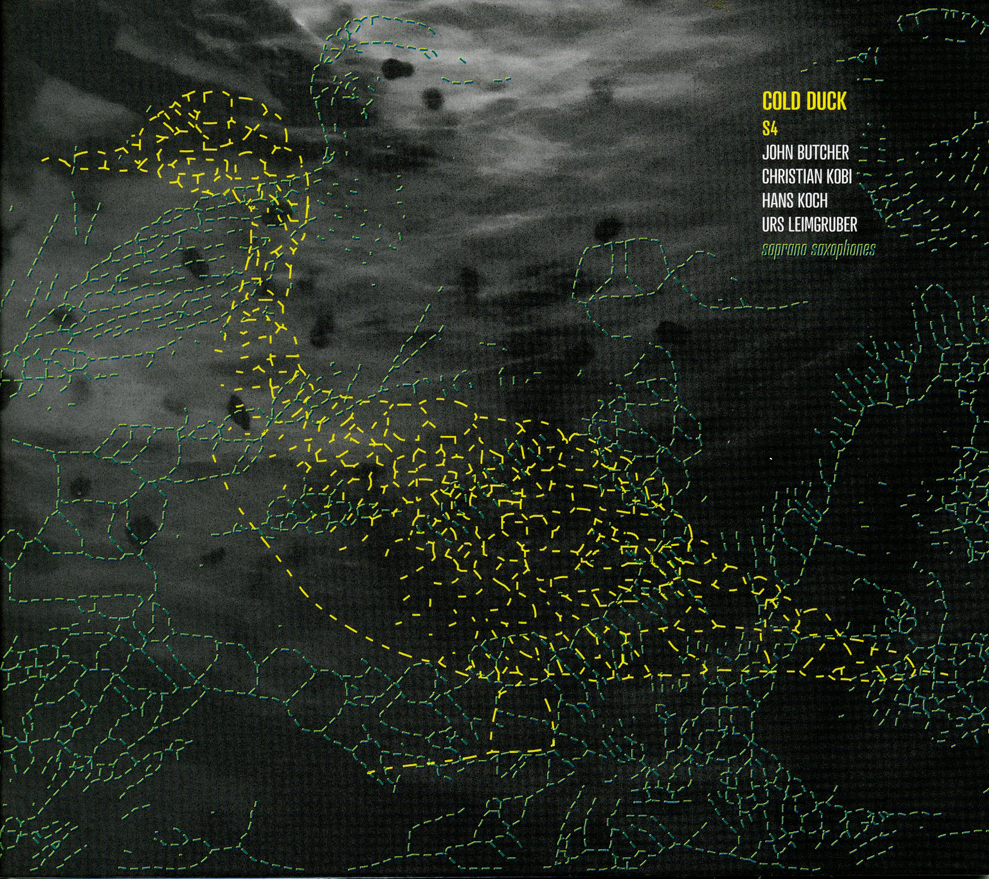Screen dimensions: 989x879
Task: Select the name 'URS LEIMGRUBER'
Action: pos(809,224)
